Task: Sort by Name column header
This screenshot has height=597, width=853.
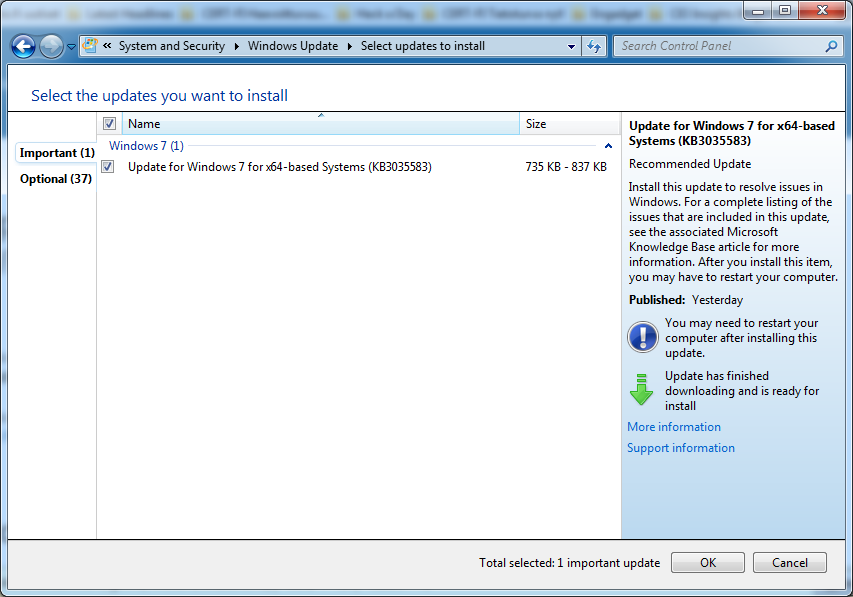Action: point(321,124)
